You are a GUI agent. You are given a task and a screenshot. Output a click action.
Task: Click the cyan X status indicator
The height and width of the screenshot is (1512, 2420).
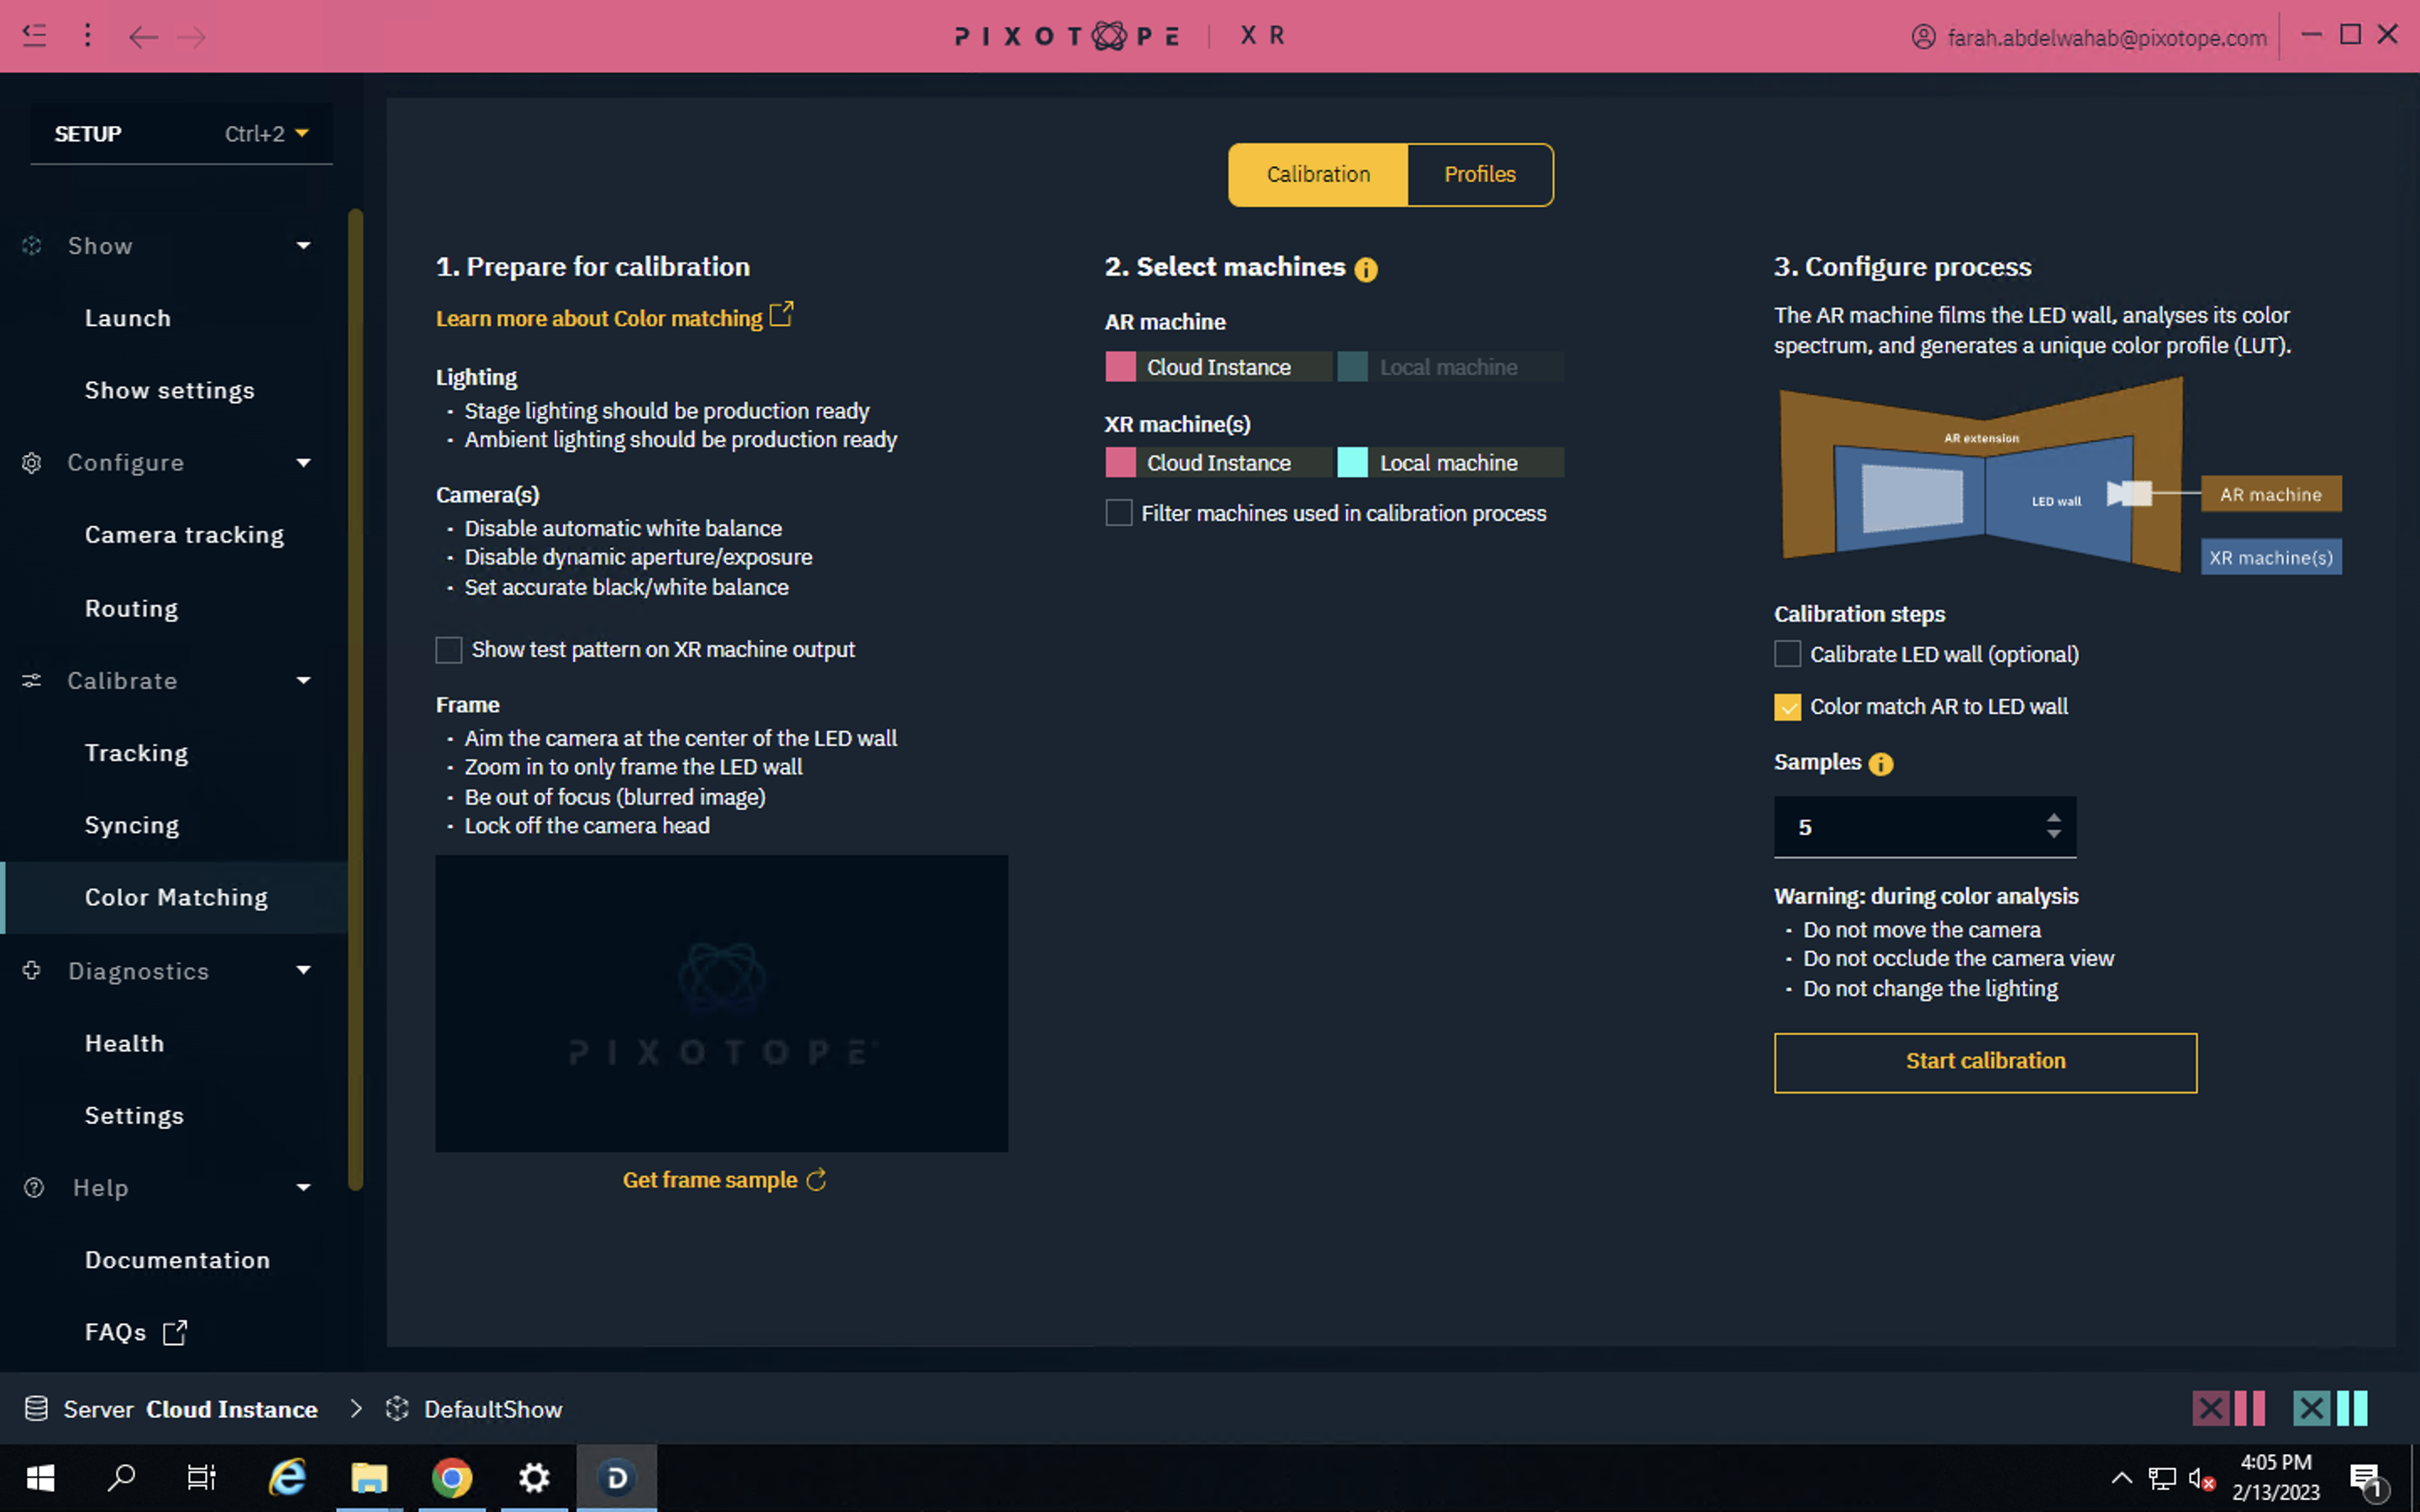[2311, 1409]
